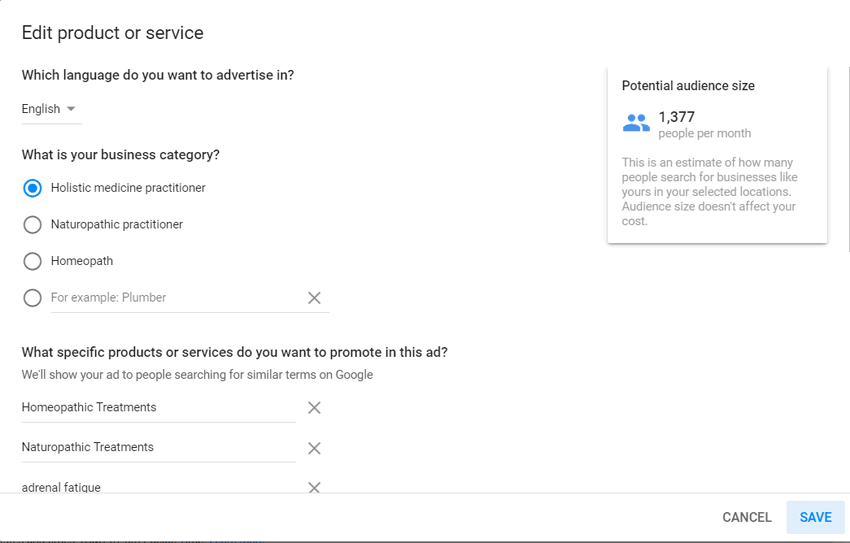Viewport: 850px width, 543px height.
Task: Clear the custom business category field
Action: pyautogui.click(x=314, y=298)
